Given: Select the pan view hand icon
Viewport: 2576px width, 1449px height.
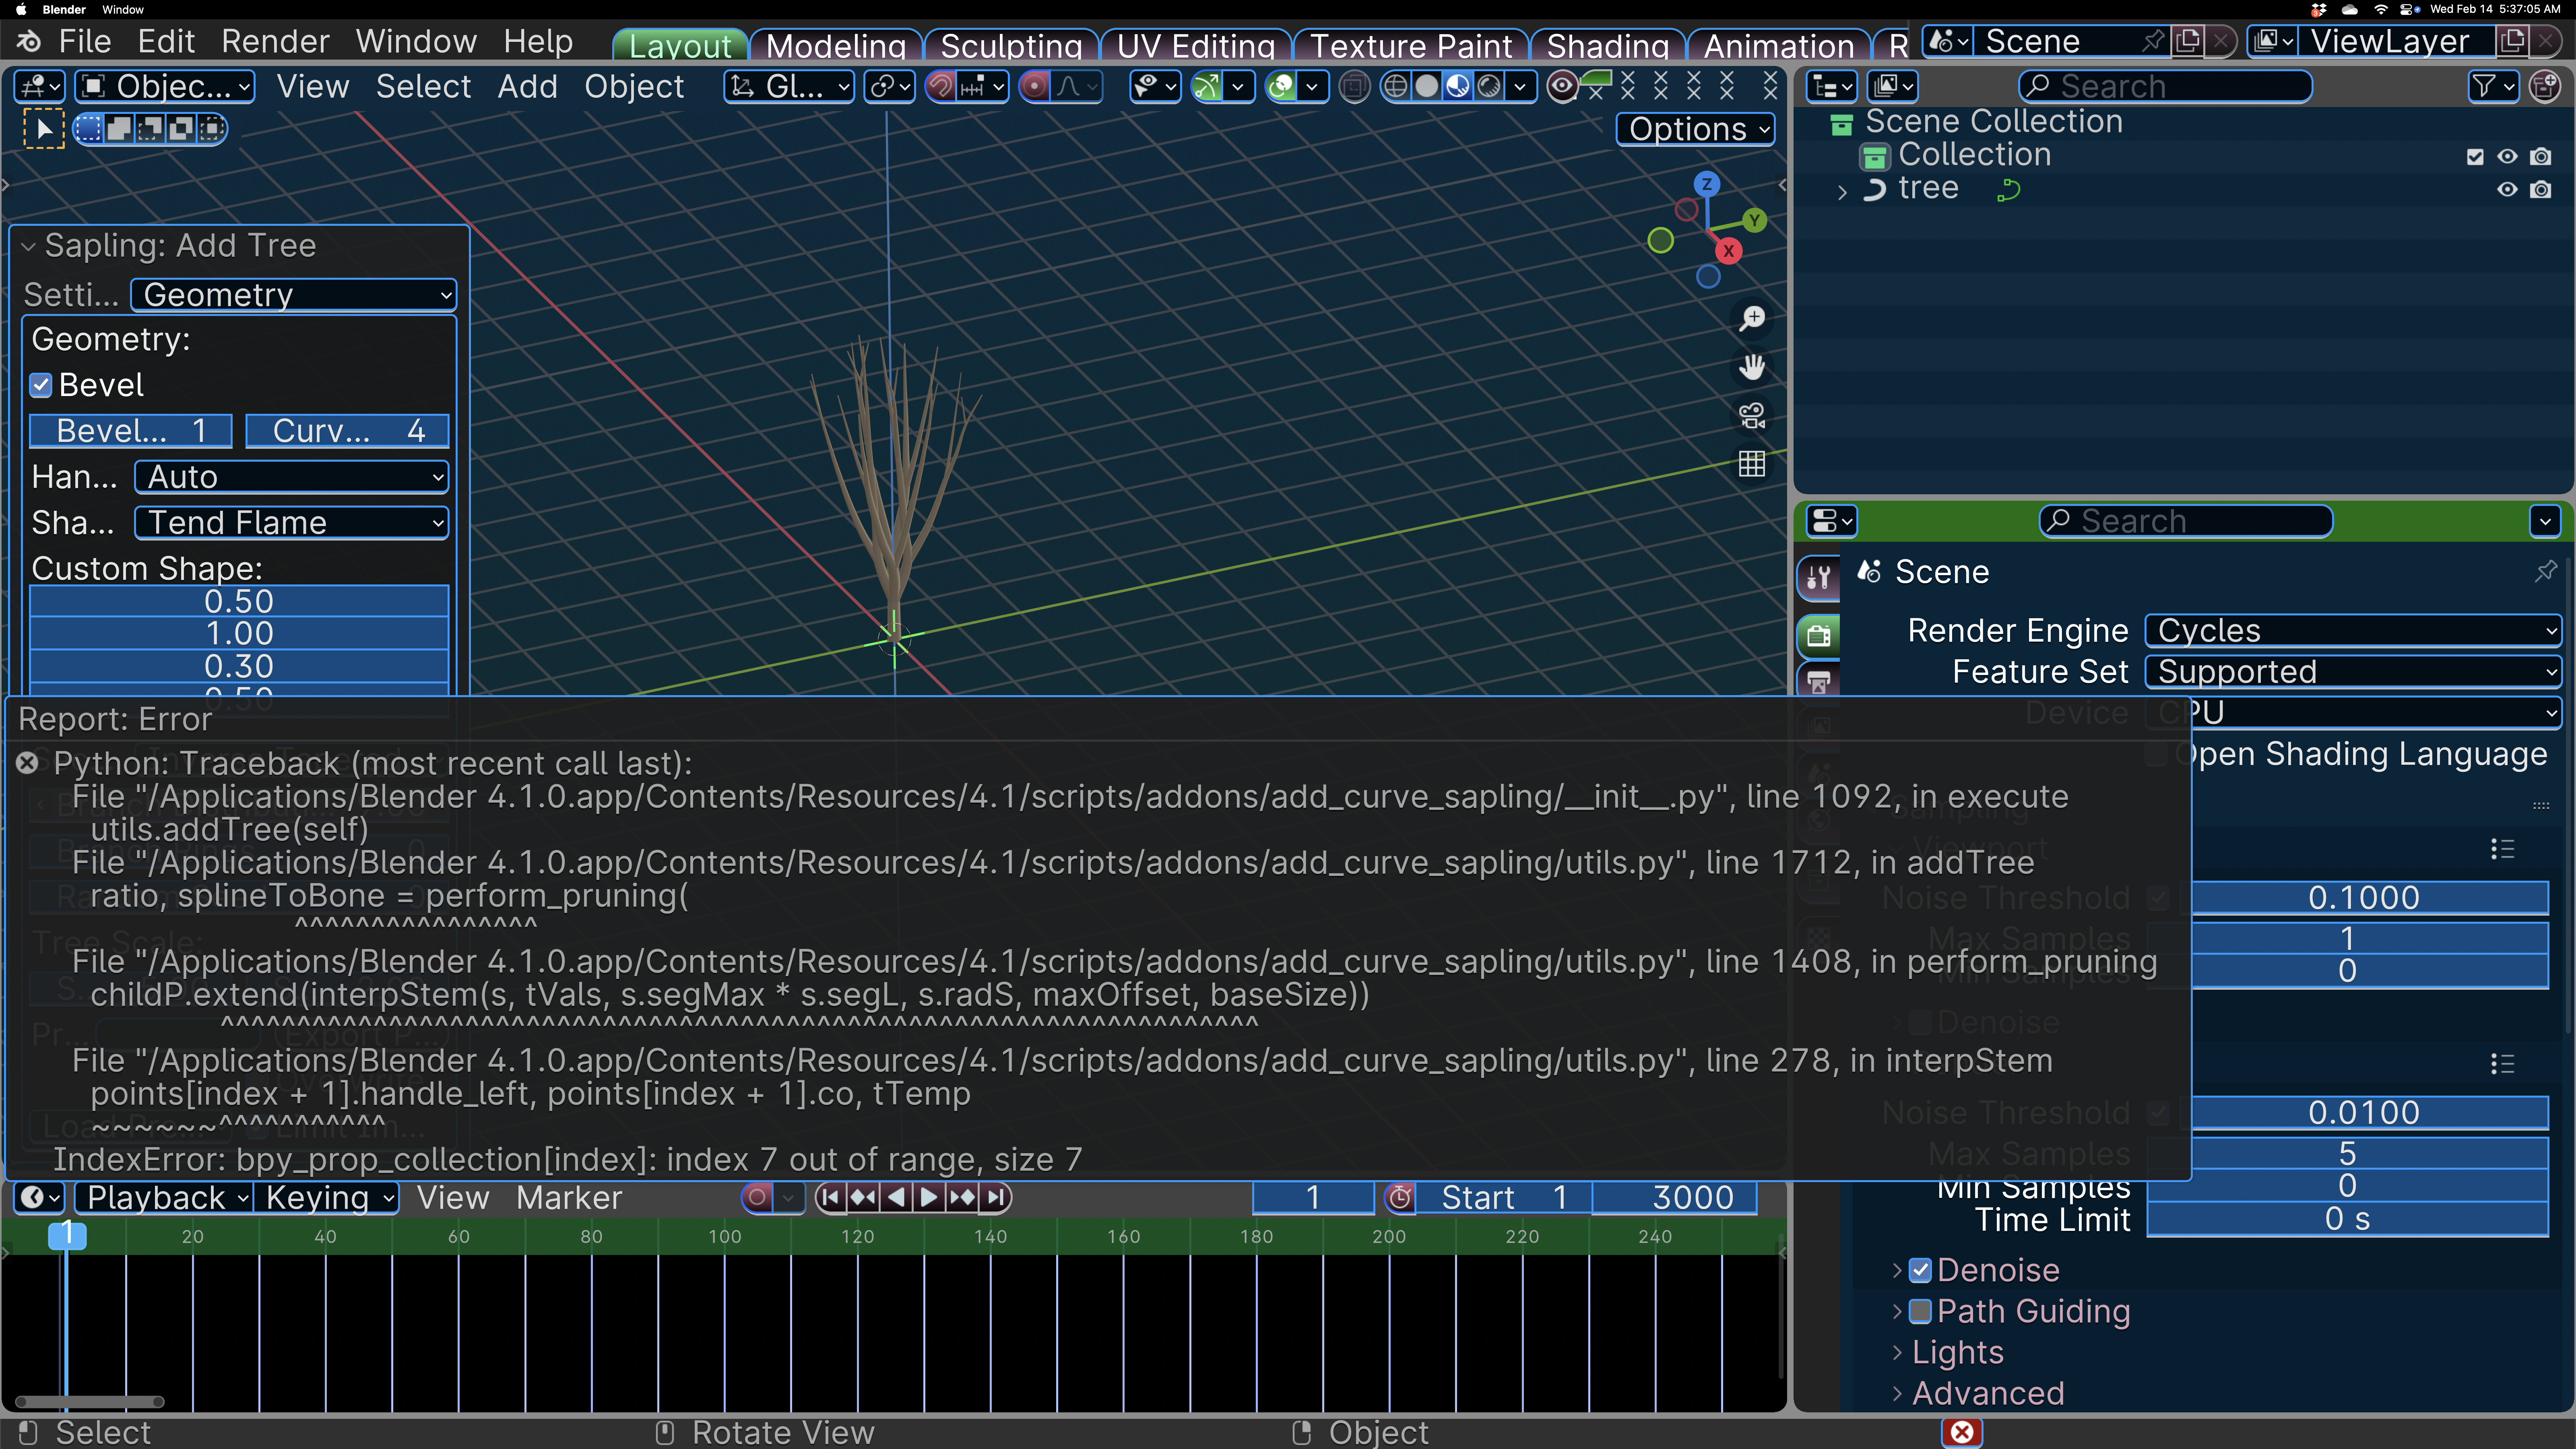Looking at the screenshot, I should pos(1752,367).
